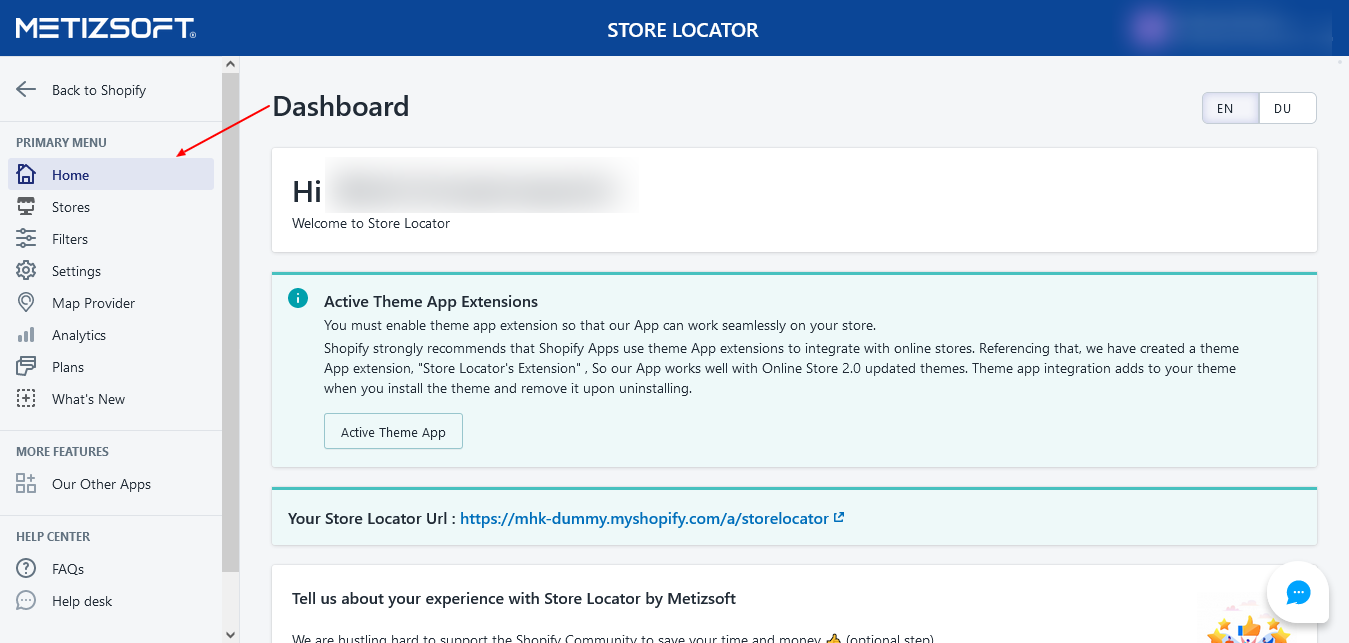Screen dimensions: 1349x643
Task: Click the Map Provider pin icon
Action: tap(26, 303)
